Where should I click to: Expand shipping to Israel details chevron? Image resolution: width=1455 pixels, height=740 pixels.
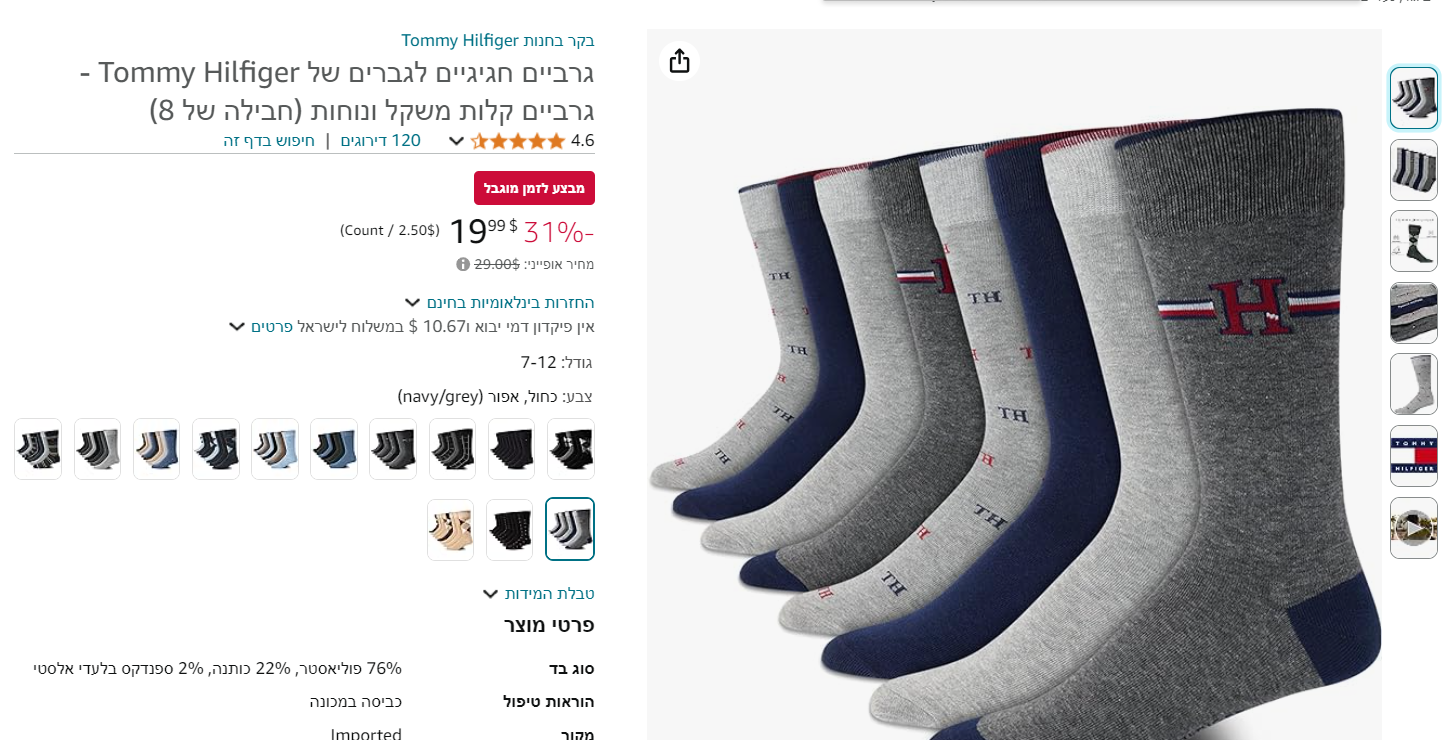click(x=237, y=326)
